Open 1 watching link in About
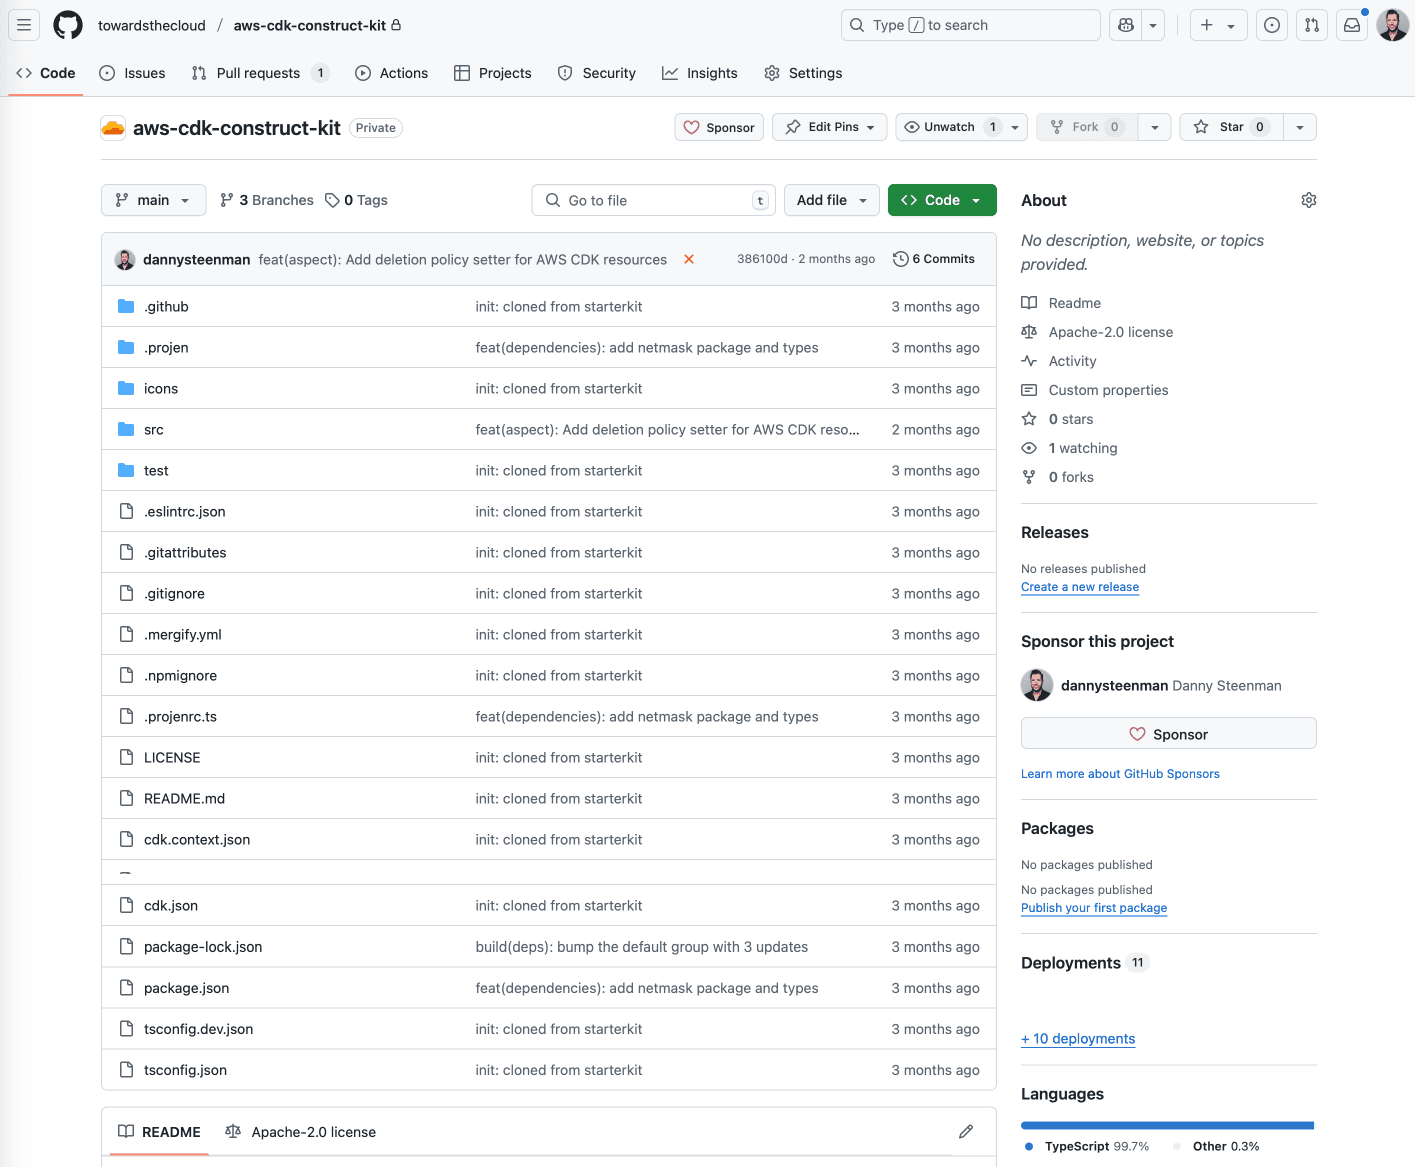Image resolution: width=1415 pixels, height=1167 pixels. pyautogui.click(x=1070, y=448)
